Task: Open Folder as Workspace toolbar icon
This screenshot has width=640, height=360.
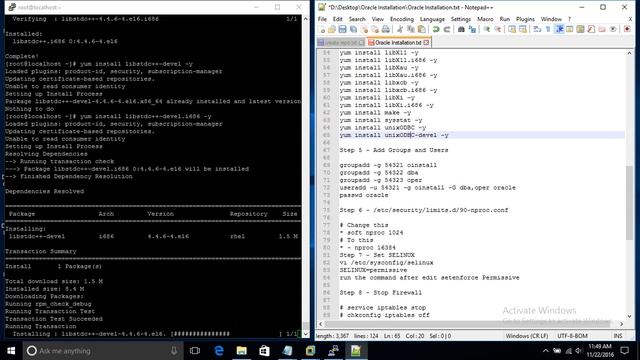Action: [602, 29]
